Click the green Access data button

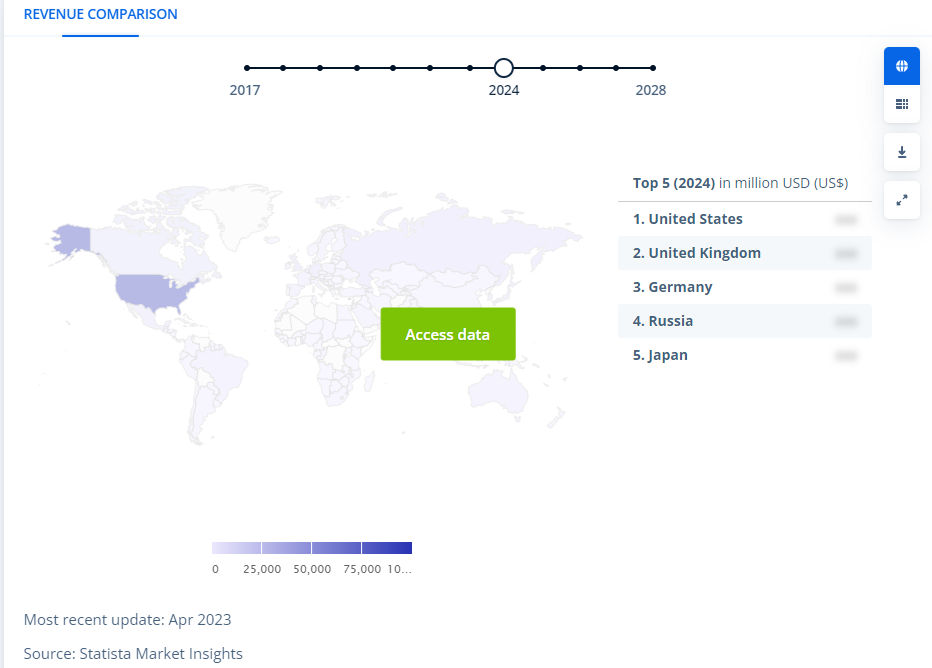pyautogui.click(x=448, y=334)
